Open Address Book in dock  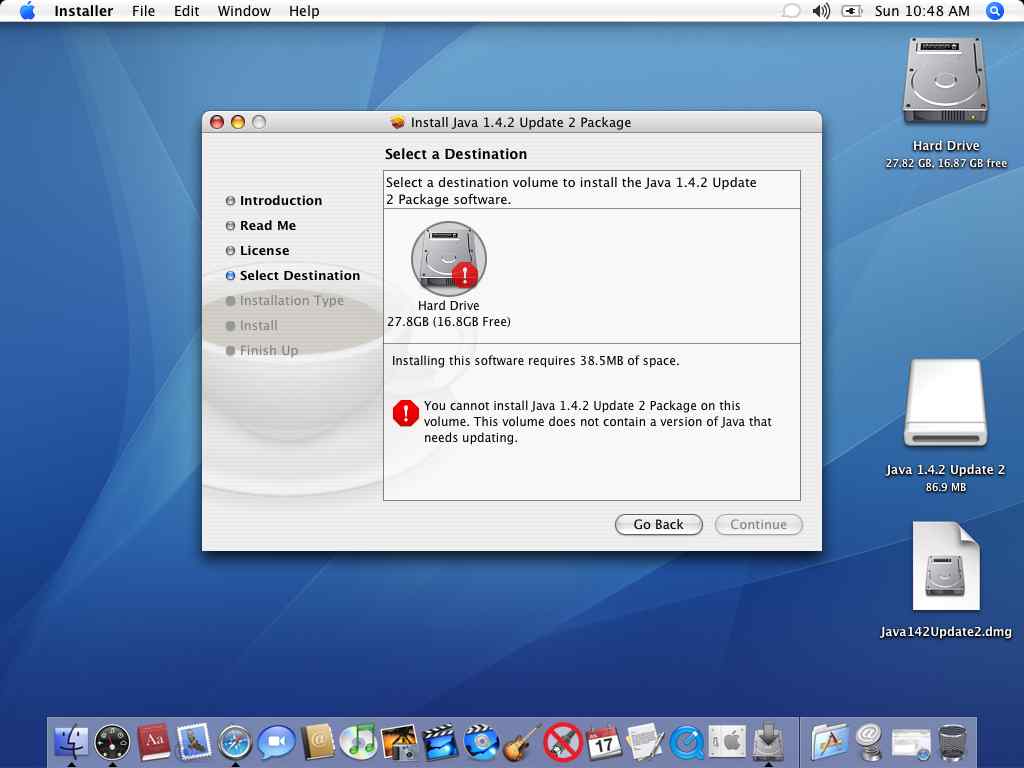(x=317, y=743)
